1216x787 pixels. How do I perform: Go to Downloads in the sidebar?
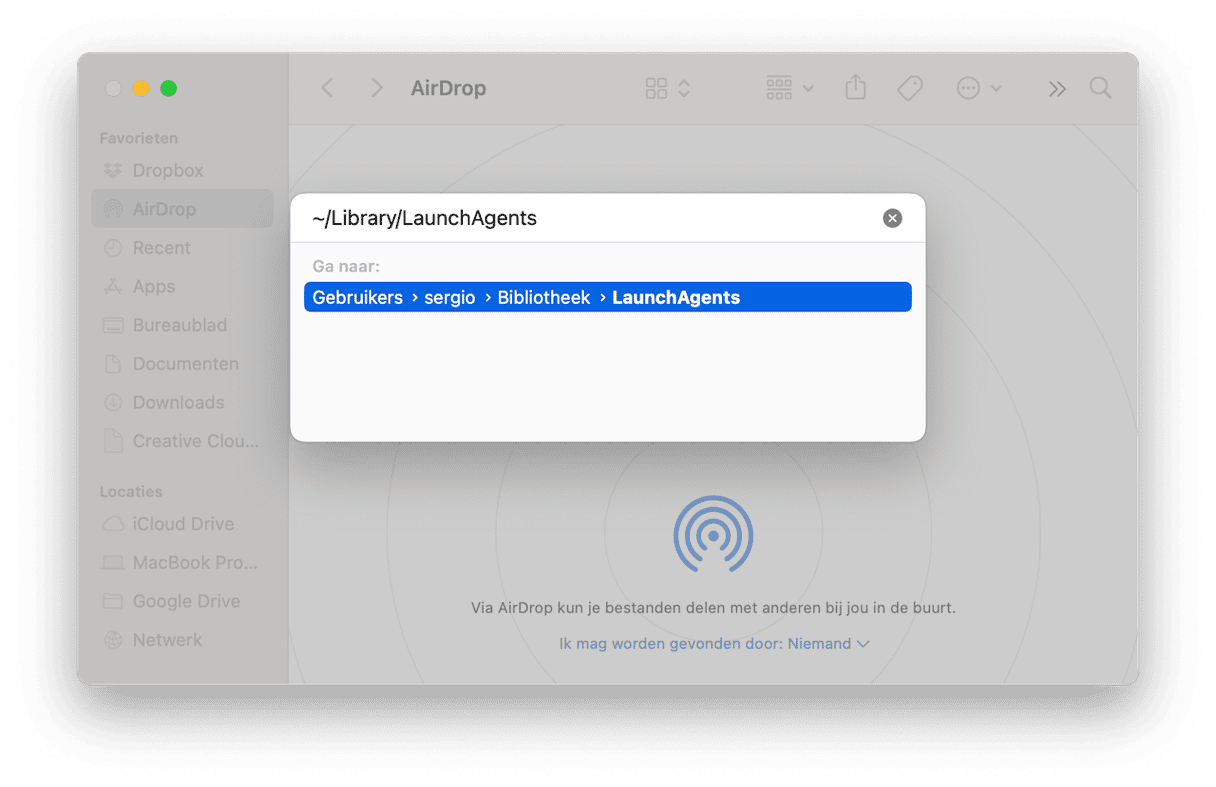tap(178, 403)
